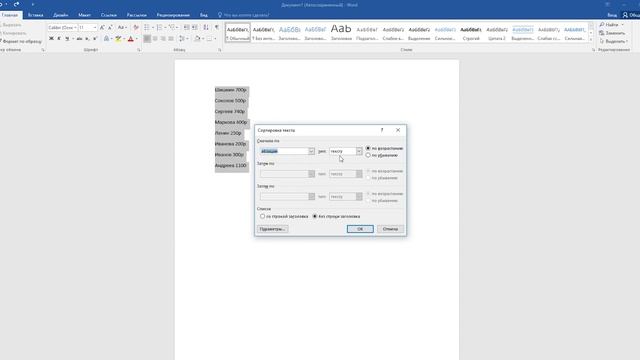Switch to Ссылки ribbon tab
The image size is (640, 360).
coord(109,15)
